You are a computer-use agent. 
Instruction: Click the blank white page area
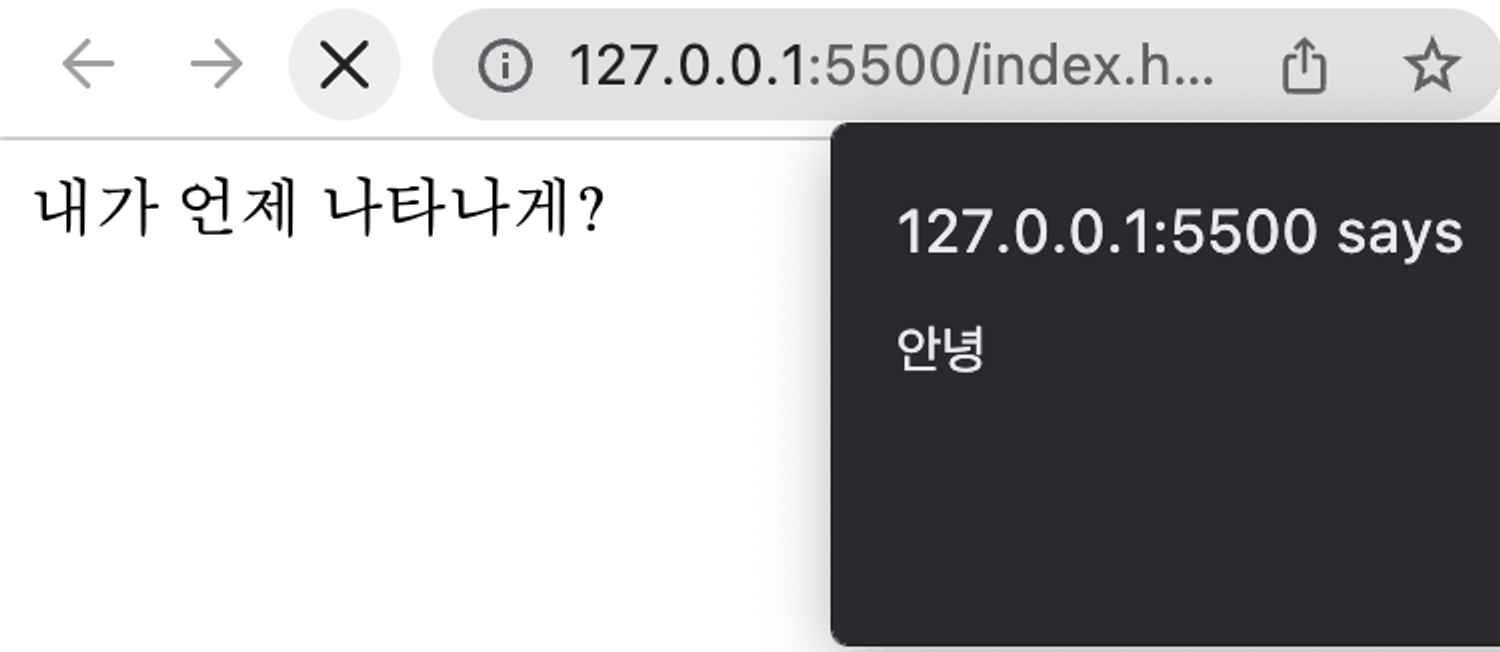pos(400,450)
